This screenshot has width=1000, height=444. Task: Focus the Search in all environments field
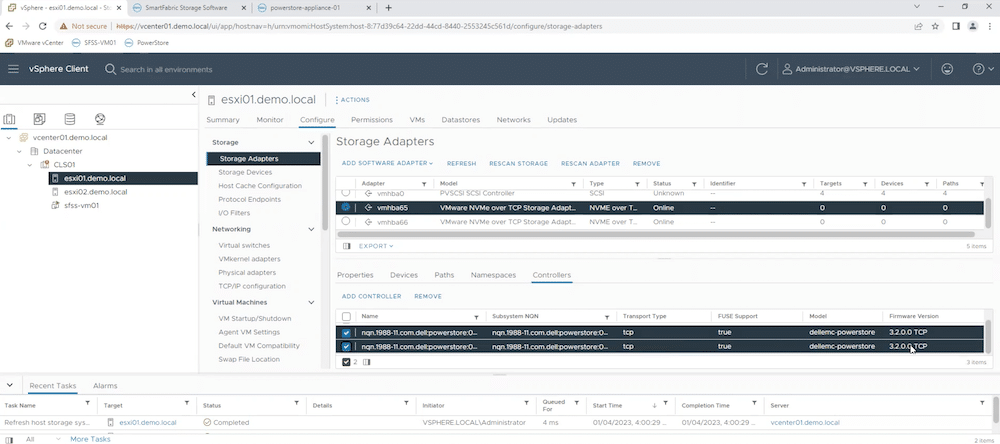[x=166, y=69]
